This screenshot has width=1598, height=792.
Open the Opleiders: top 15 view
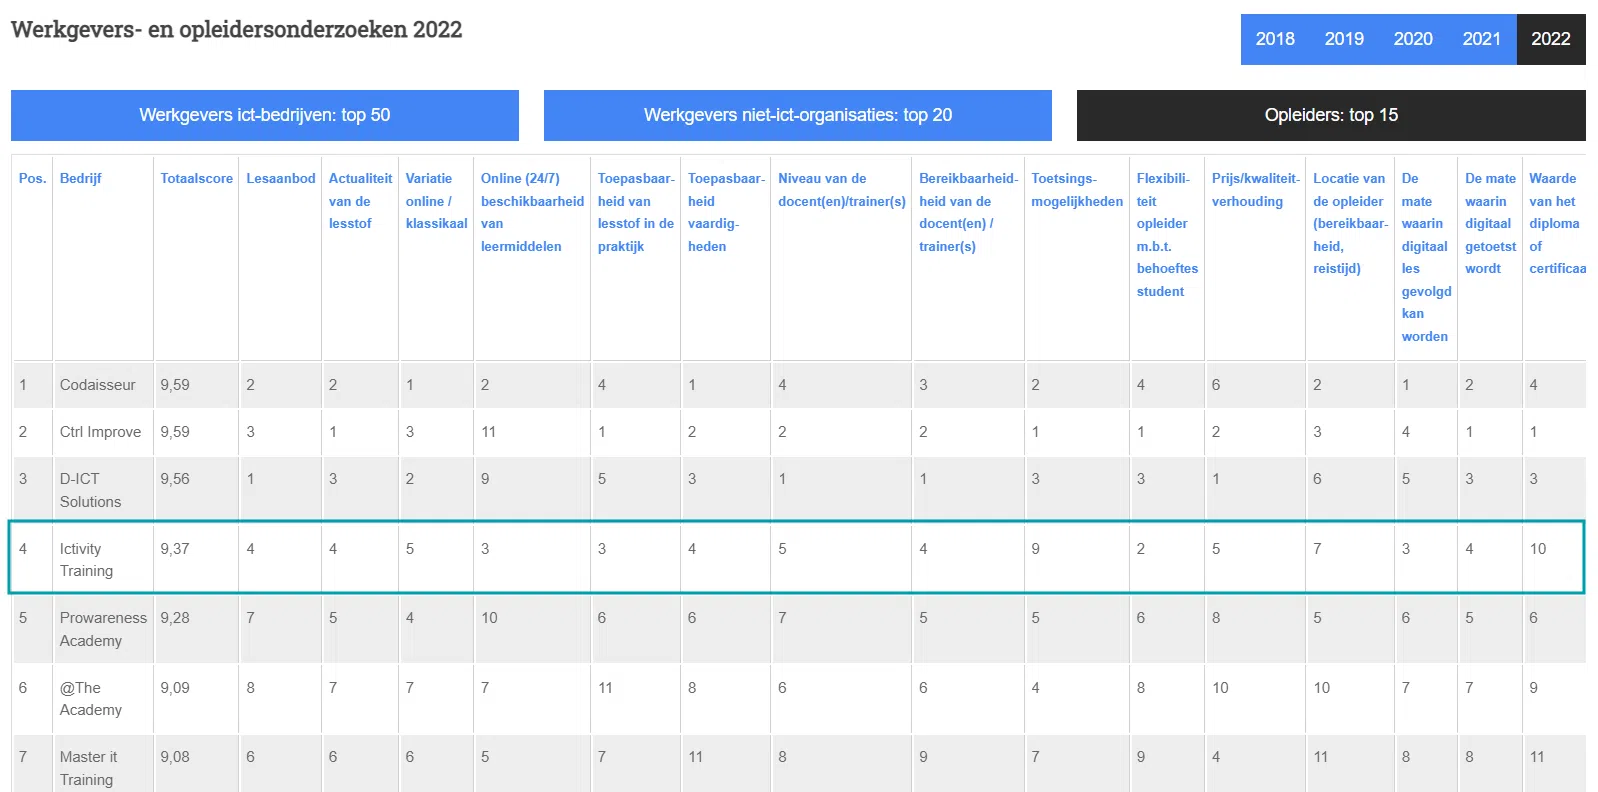click(1331, 115)
